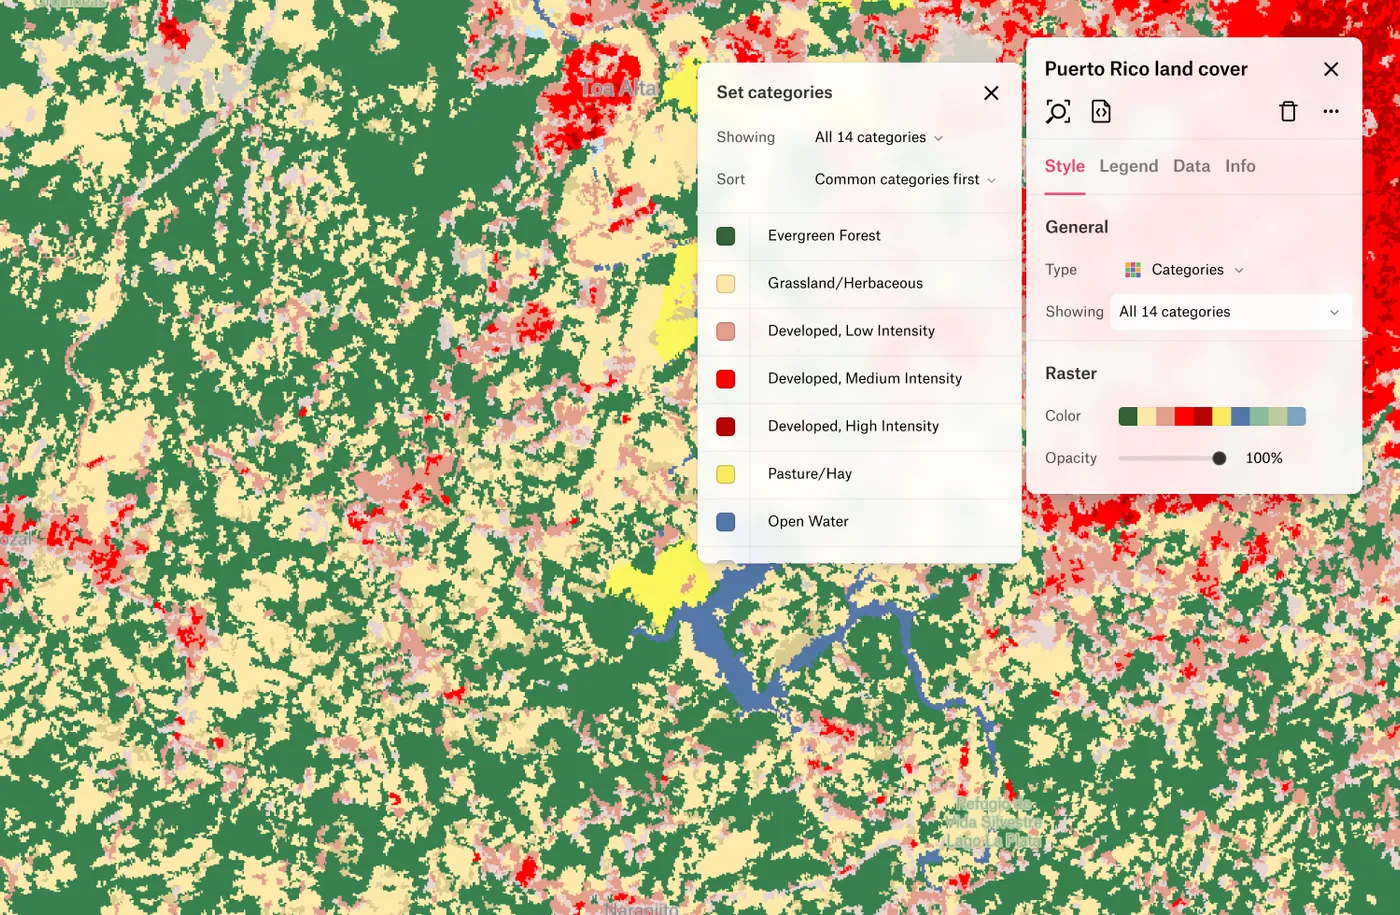
Task: Adjust the Opacity slider handle
Action: pyautogui.click(x=1219, y=458)
